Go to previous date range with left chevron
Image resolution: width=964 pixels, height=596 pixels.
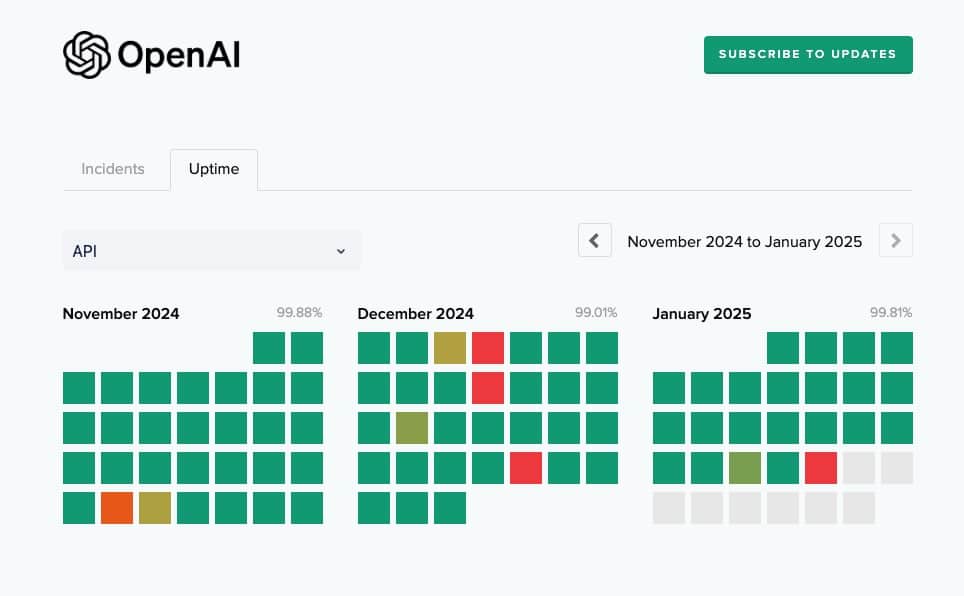click(595, 240)
